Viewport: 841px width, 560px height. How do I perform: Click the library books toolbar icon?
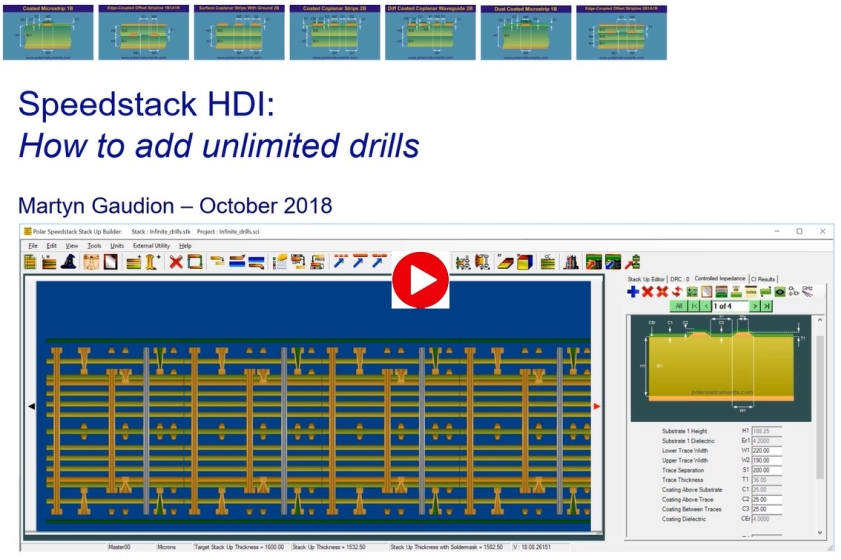(x=571, y=262)
